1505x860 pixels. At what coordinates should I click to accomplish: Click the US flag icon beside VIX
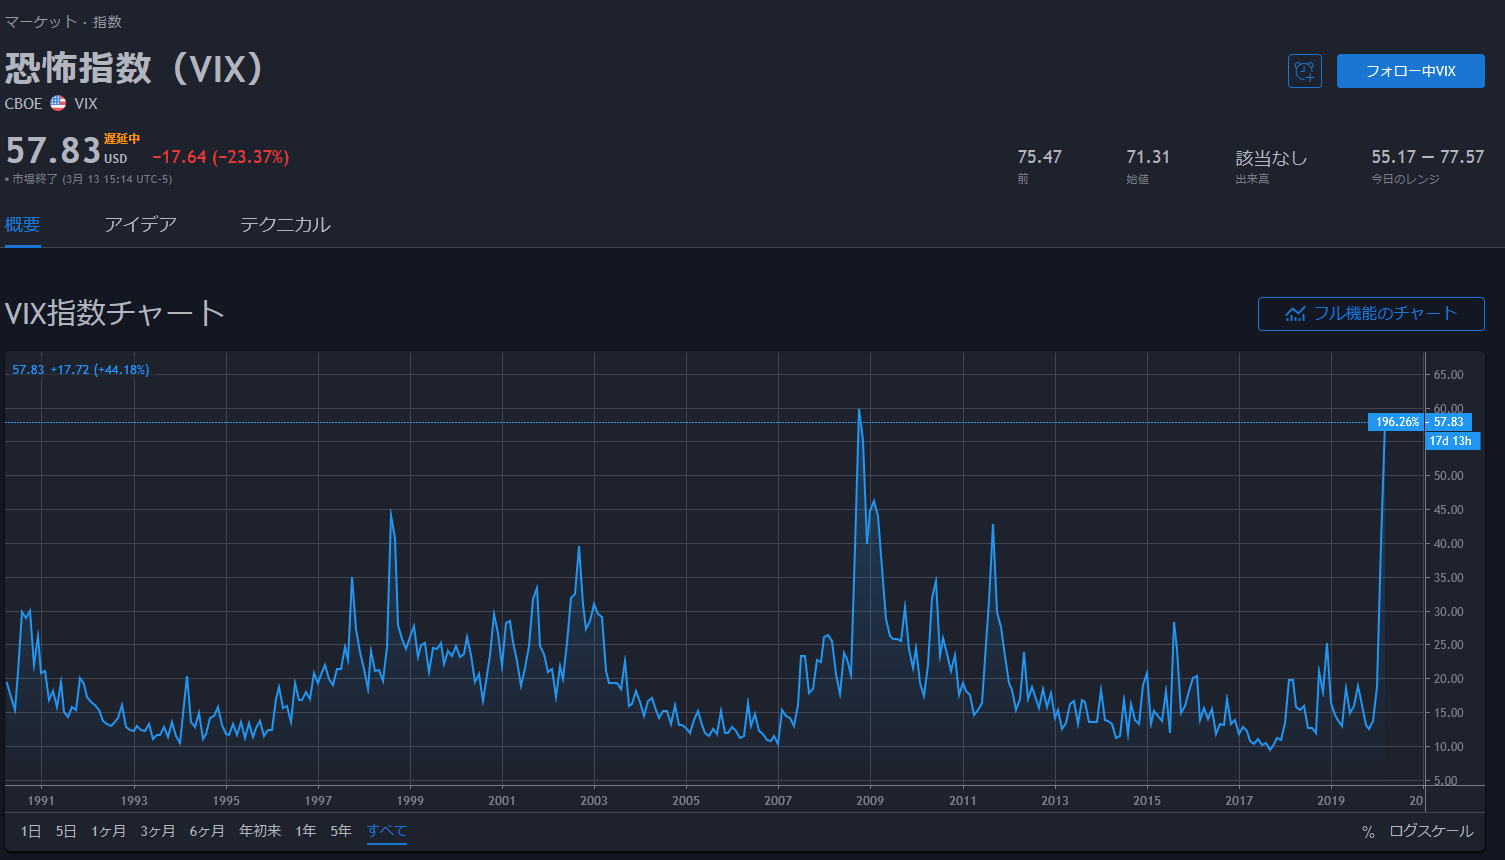click(x=58, y=103)
